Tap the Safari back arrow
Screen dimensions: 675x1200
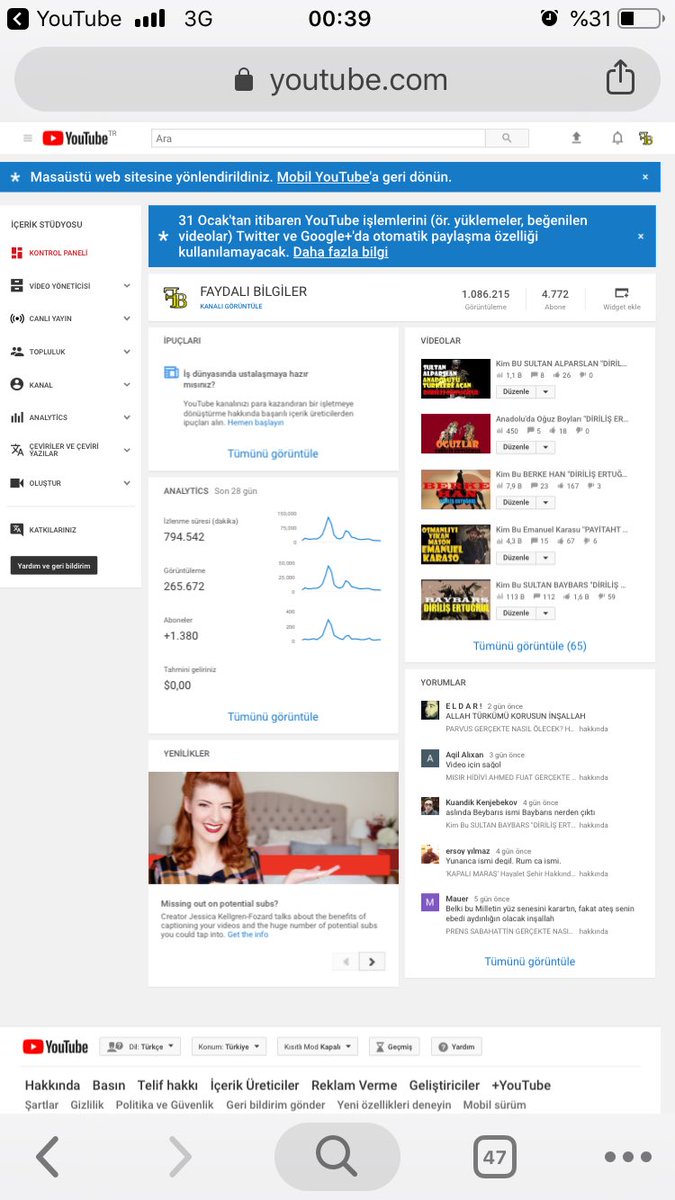47,1157
